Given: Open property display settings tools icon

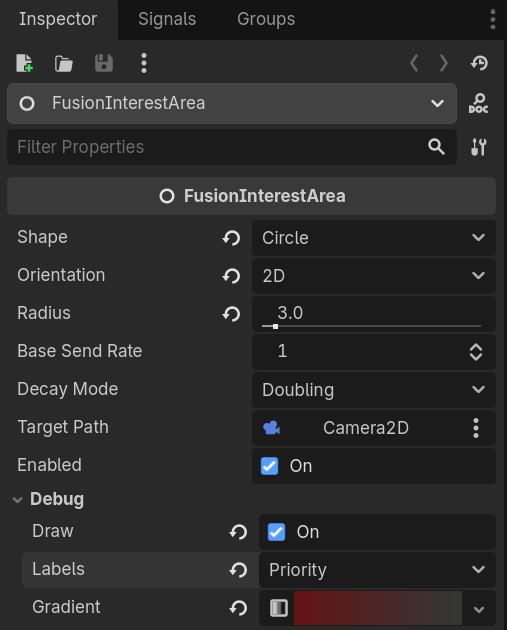Looking at the screenshot, I should (478, 147).
